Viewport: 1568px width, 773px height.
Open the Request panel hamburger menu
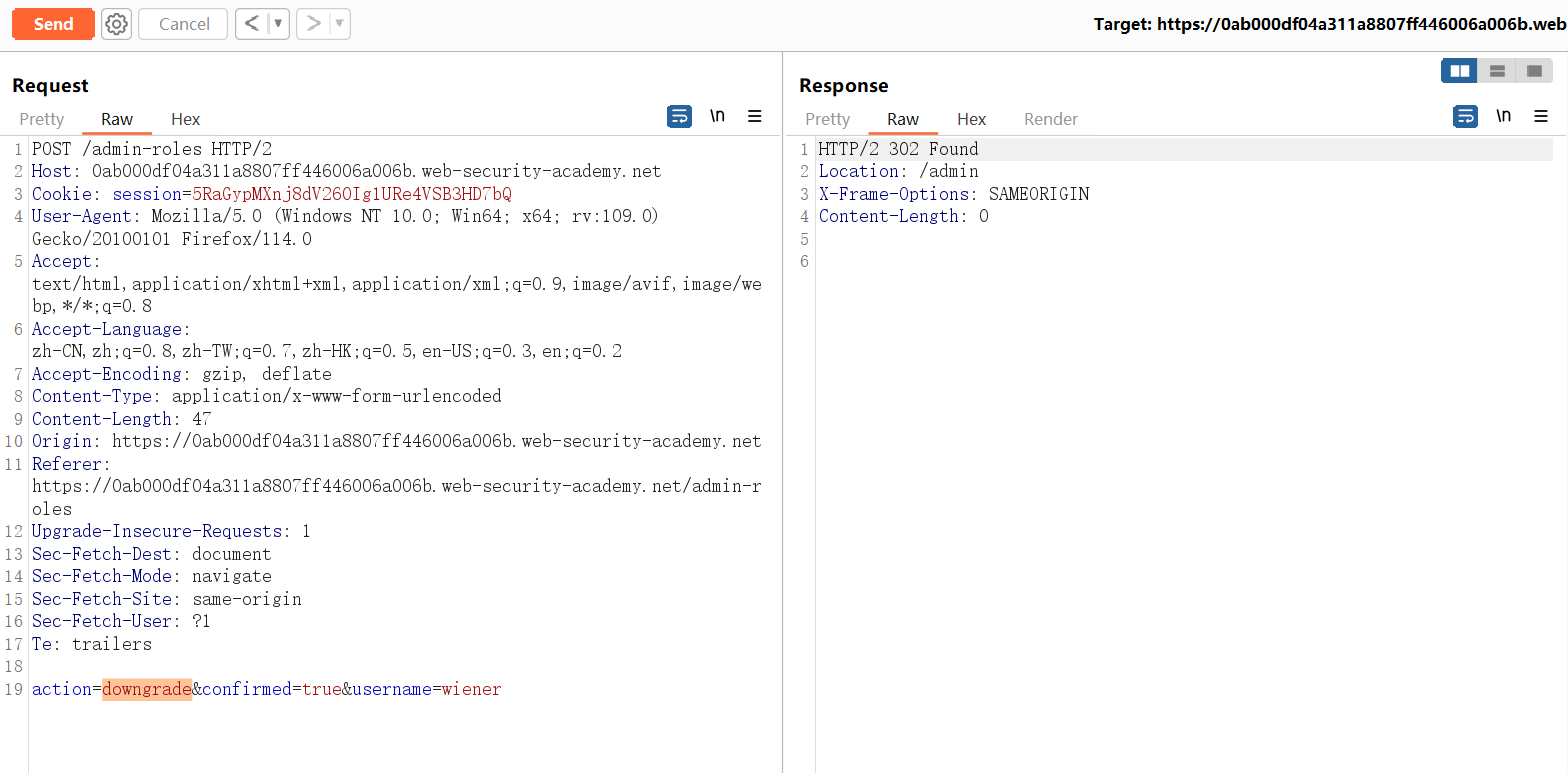click(755, 117)
